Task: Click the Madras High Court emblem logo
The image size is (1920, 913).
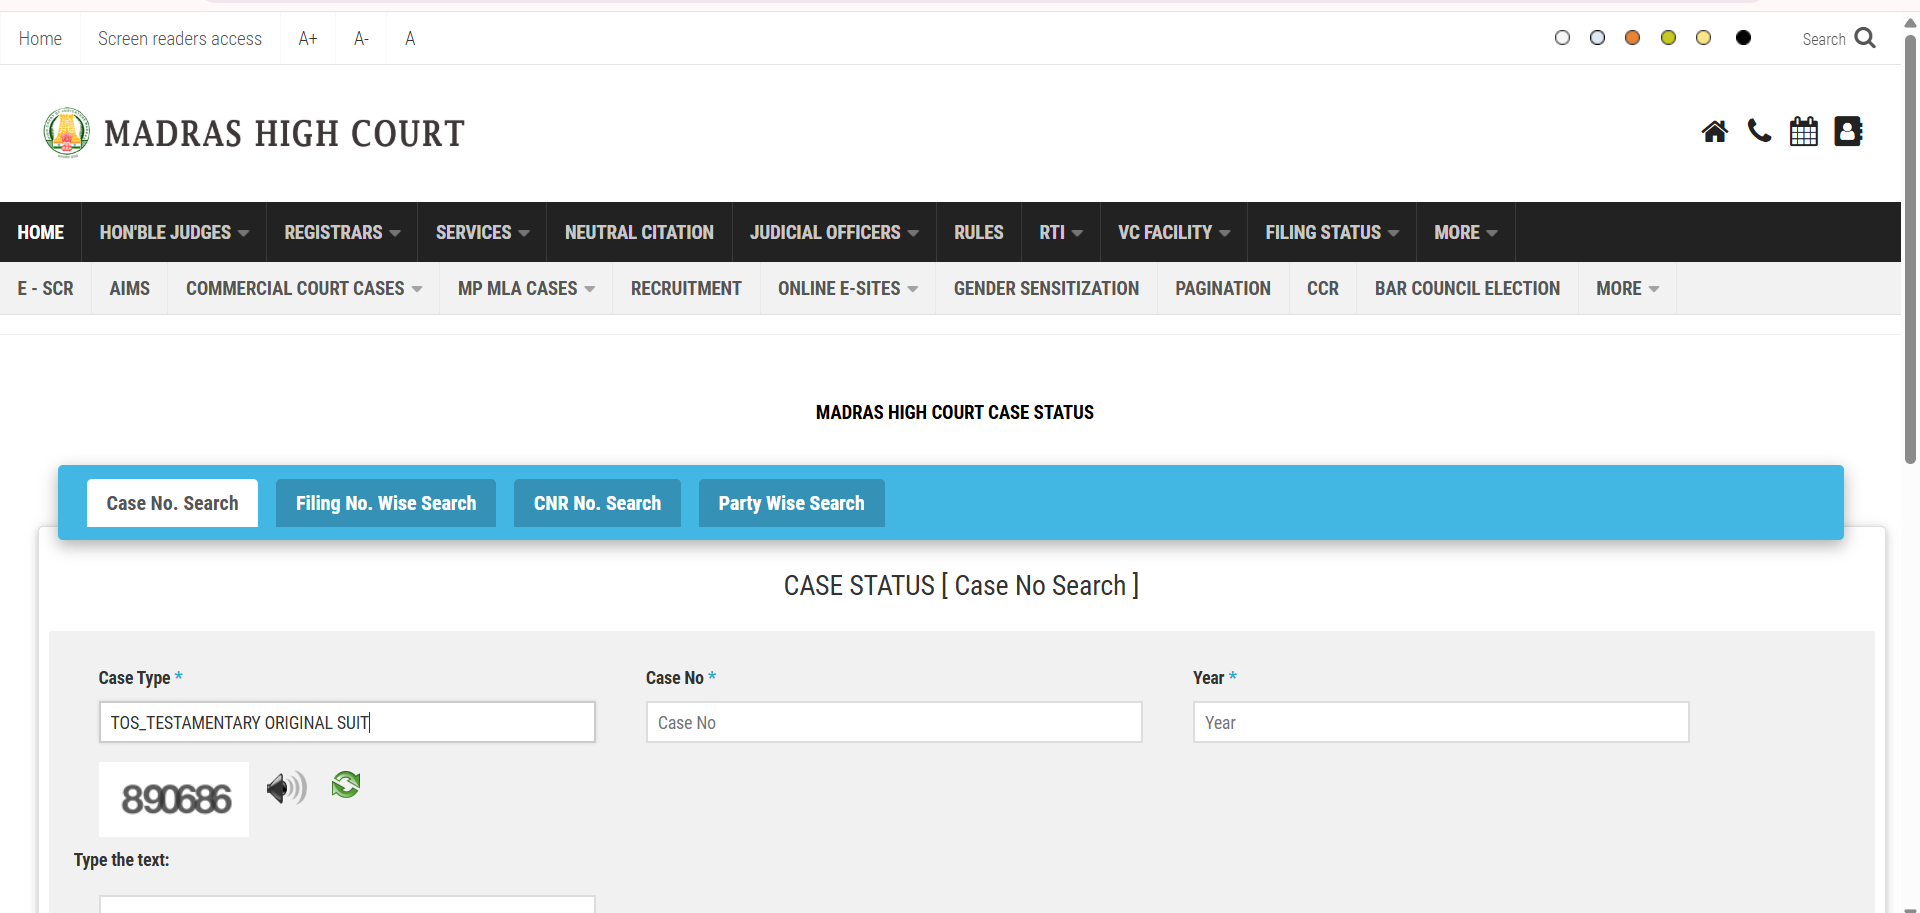Action: pyautogui.click(x=67, y=133)
